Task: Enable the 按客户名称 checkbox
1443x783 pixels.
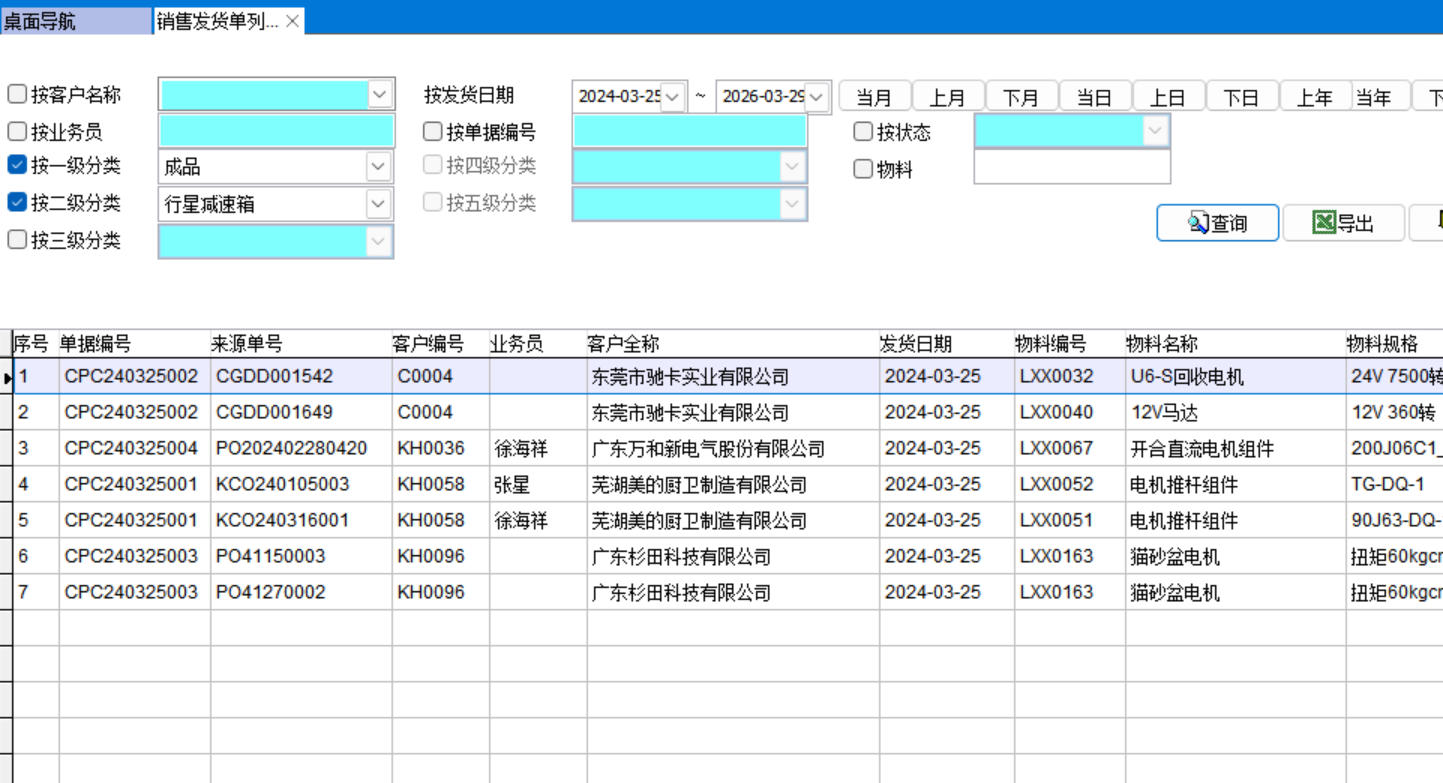Action: point(17,94)
